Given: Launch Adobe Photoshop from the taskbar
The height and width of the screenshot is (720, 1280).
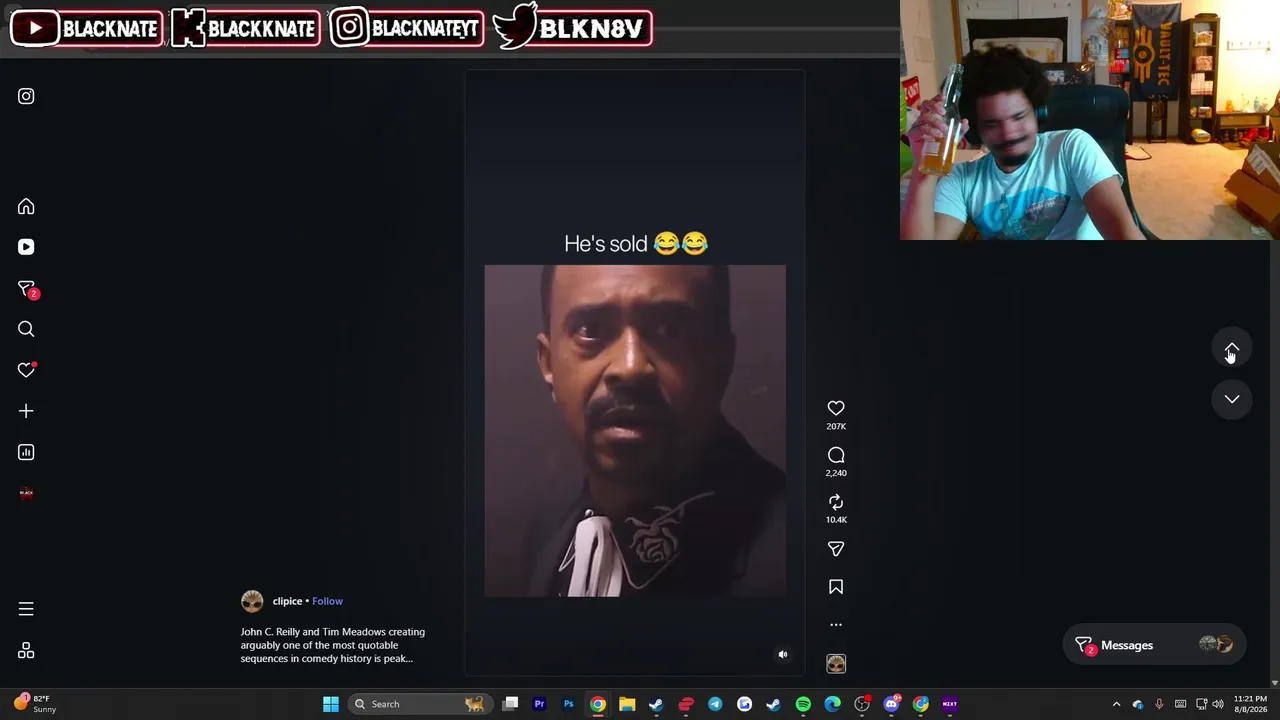Looking at the screenshot, I should (568, 704).
